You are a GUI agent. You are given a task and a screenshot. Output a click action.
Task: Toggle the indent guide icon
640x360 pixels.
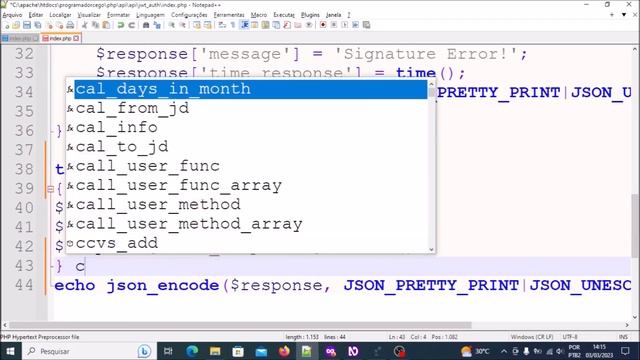point(245,25)
